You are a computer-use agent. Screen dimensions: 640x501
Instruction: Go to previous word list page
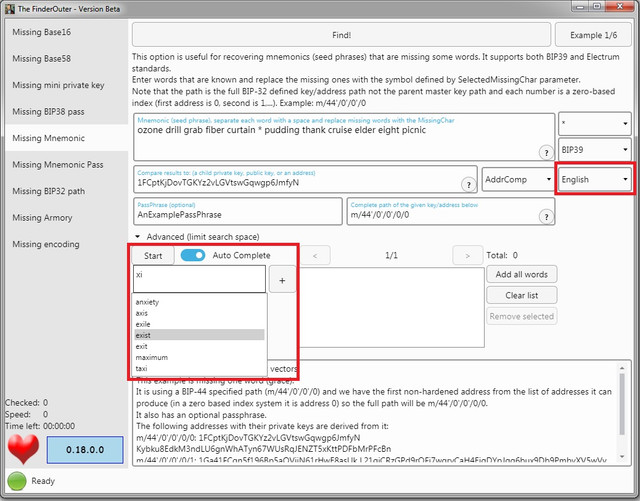tap(315, 256)
